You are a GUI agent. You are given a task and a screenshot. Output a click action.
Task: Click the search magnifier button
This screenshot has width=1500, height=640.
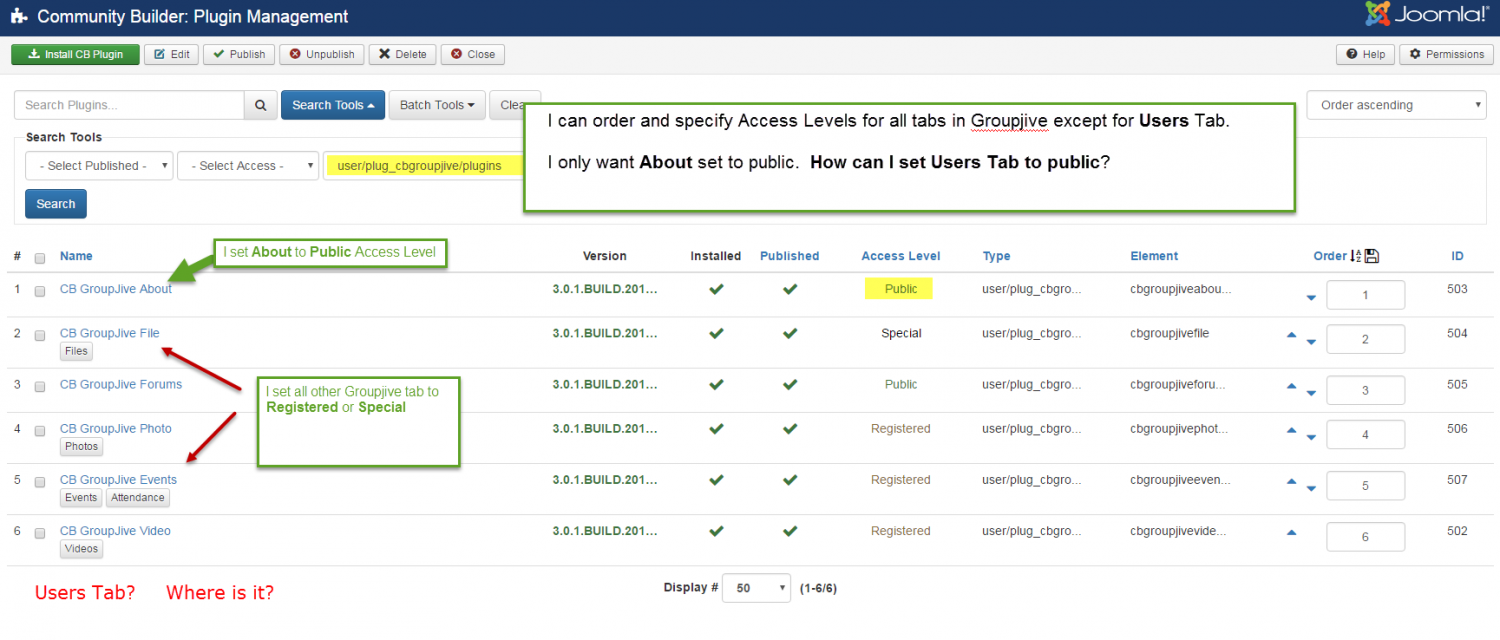point(260,105)
